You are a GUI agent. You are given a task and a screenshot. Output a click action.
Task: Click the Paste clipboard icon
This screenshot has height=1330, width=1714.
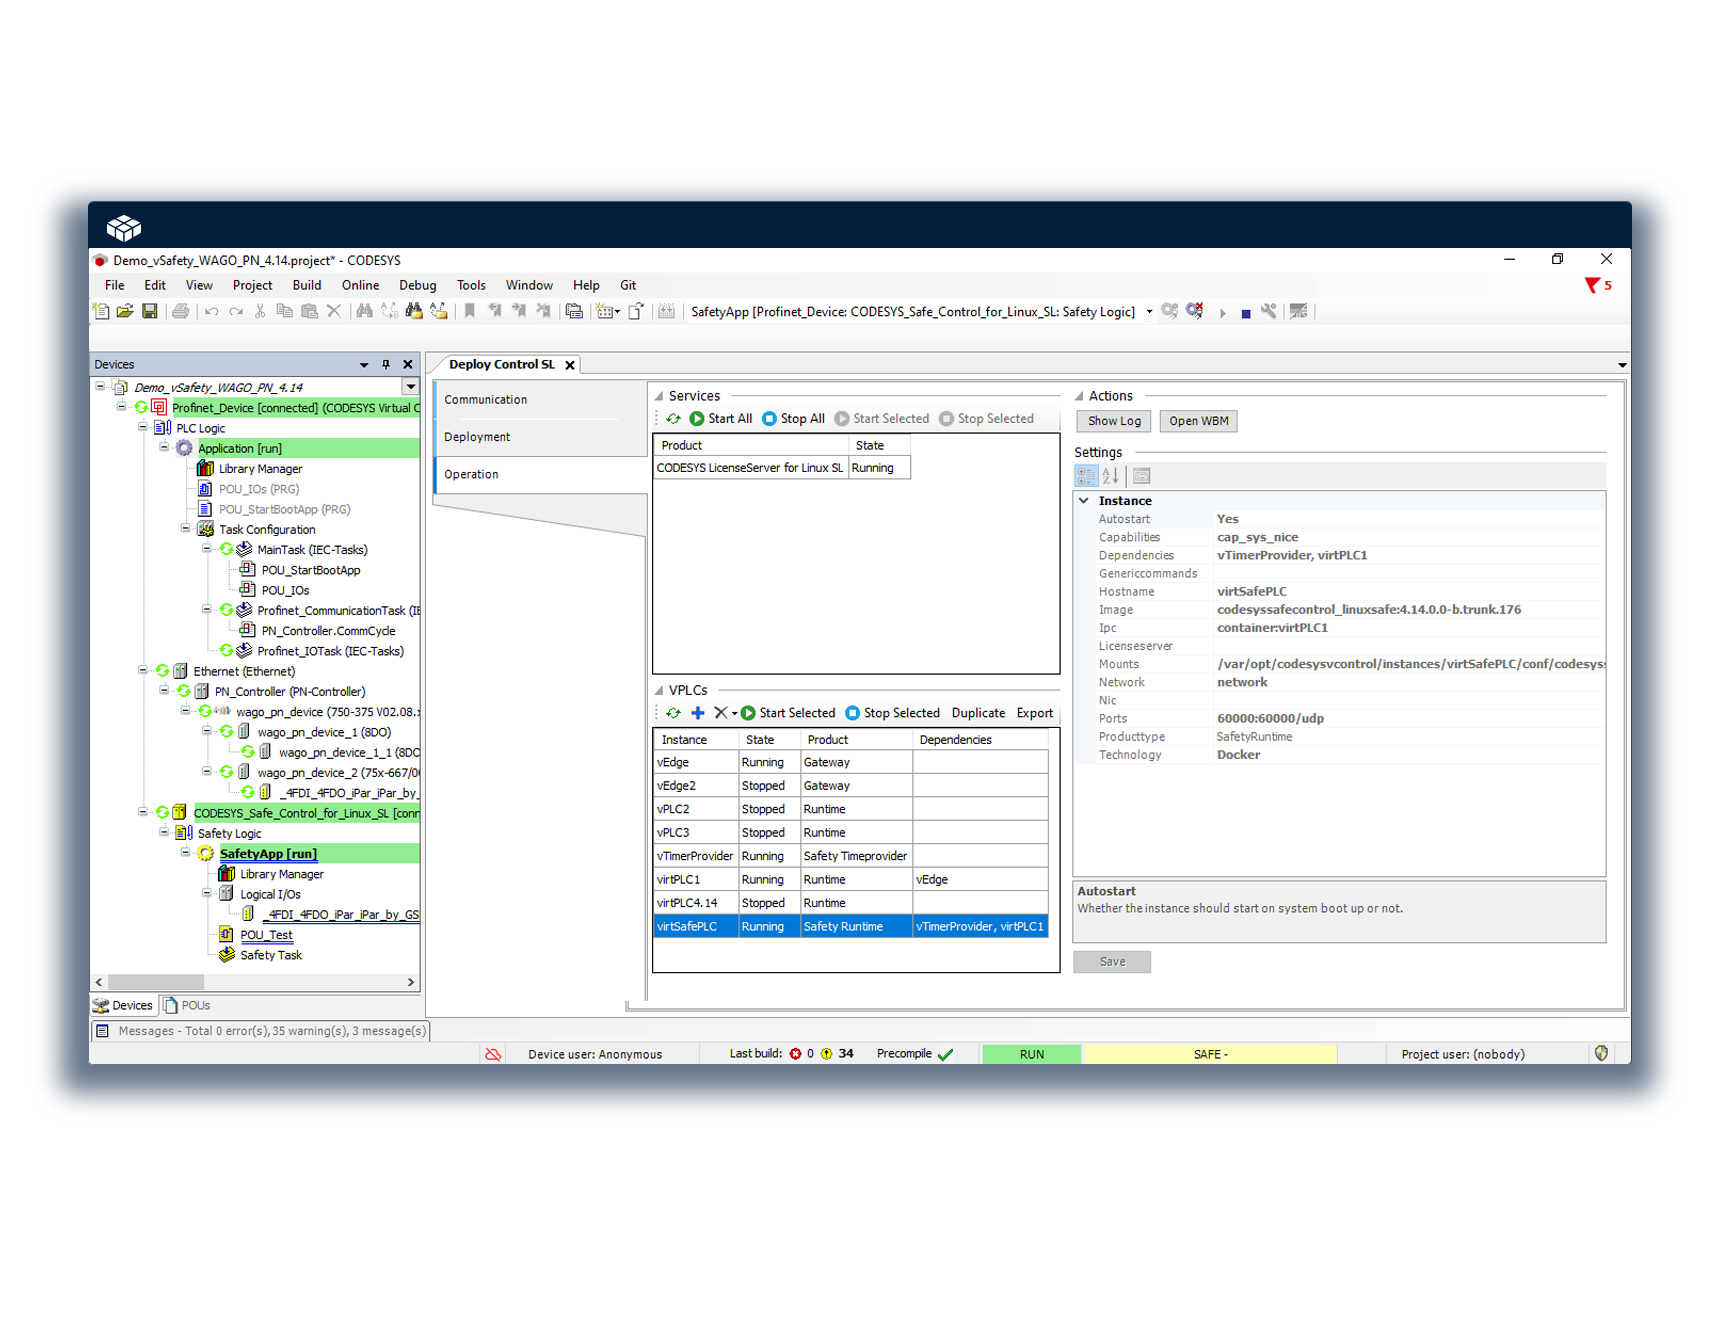309,311
